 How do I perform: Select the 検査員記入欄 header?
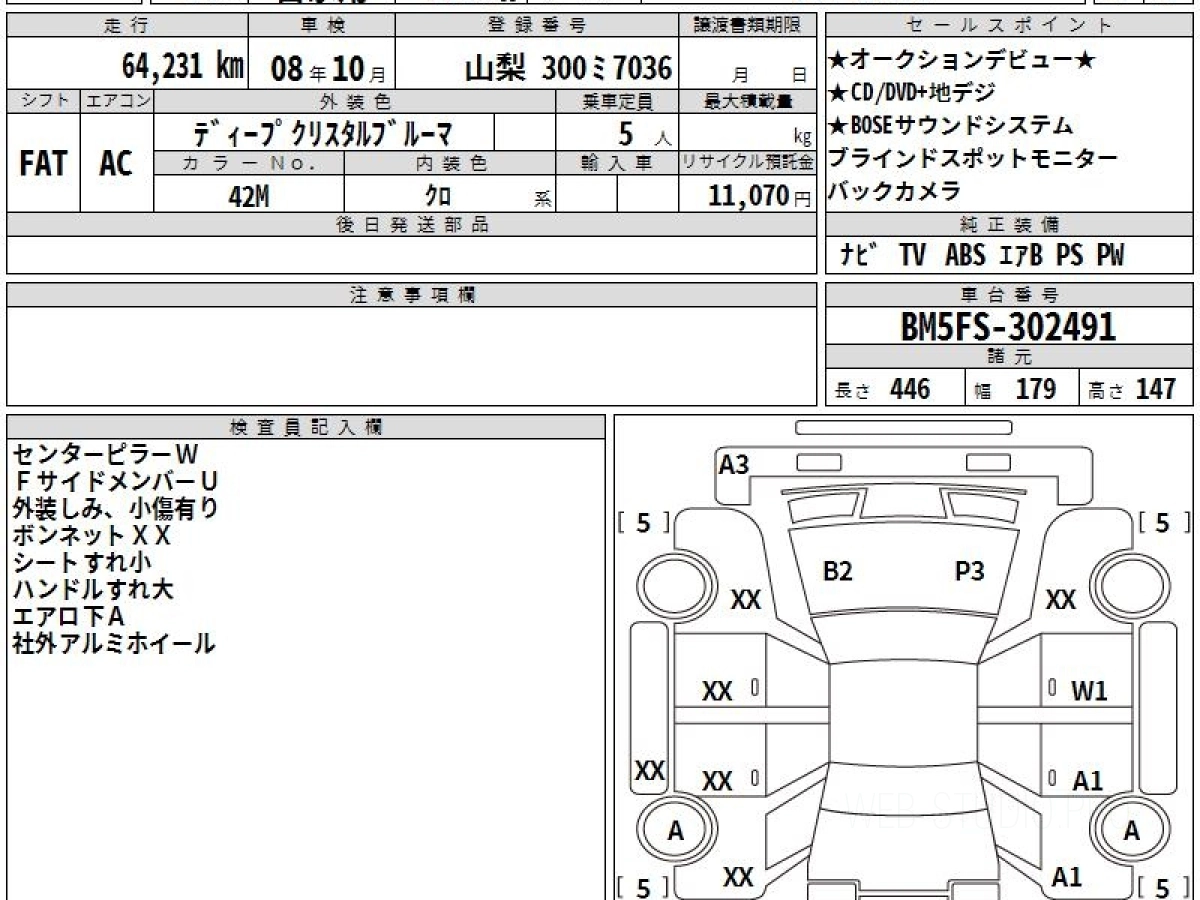coord(306,426)
